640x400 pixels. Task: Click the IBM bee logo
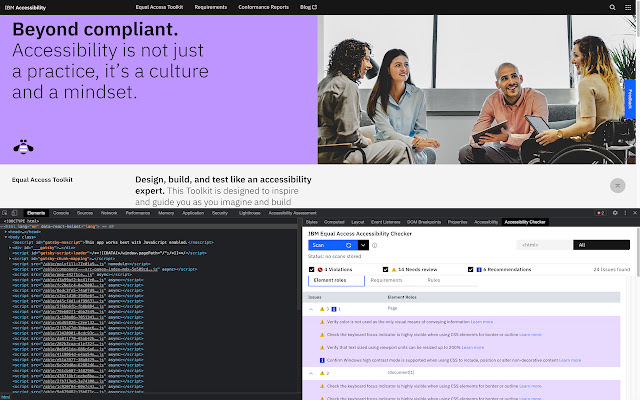click(22, 147)
